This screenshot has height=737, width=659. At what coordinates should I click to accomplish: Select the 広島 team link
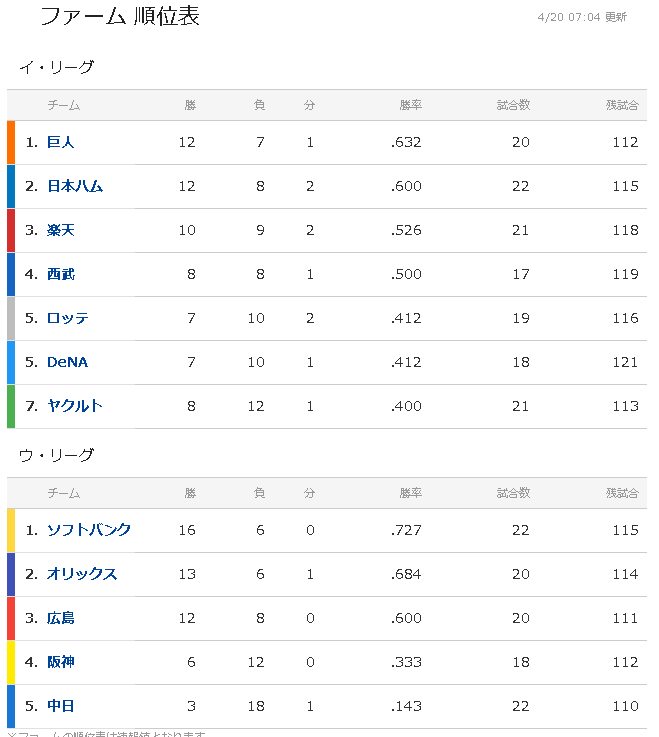pos(61,618)
